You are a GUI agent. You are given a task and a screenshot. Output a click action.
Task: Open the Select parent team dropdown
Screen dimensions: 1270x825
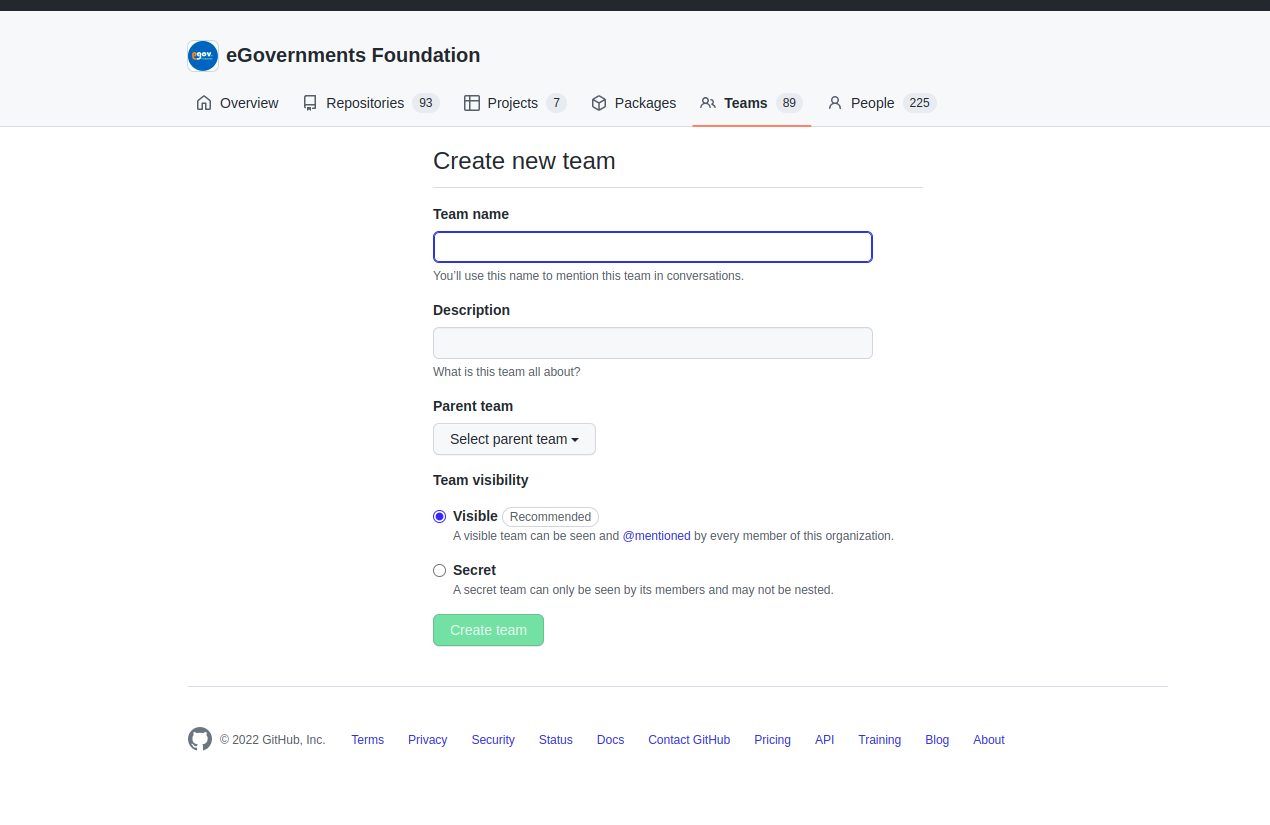point(514,439)
